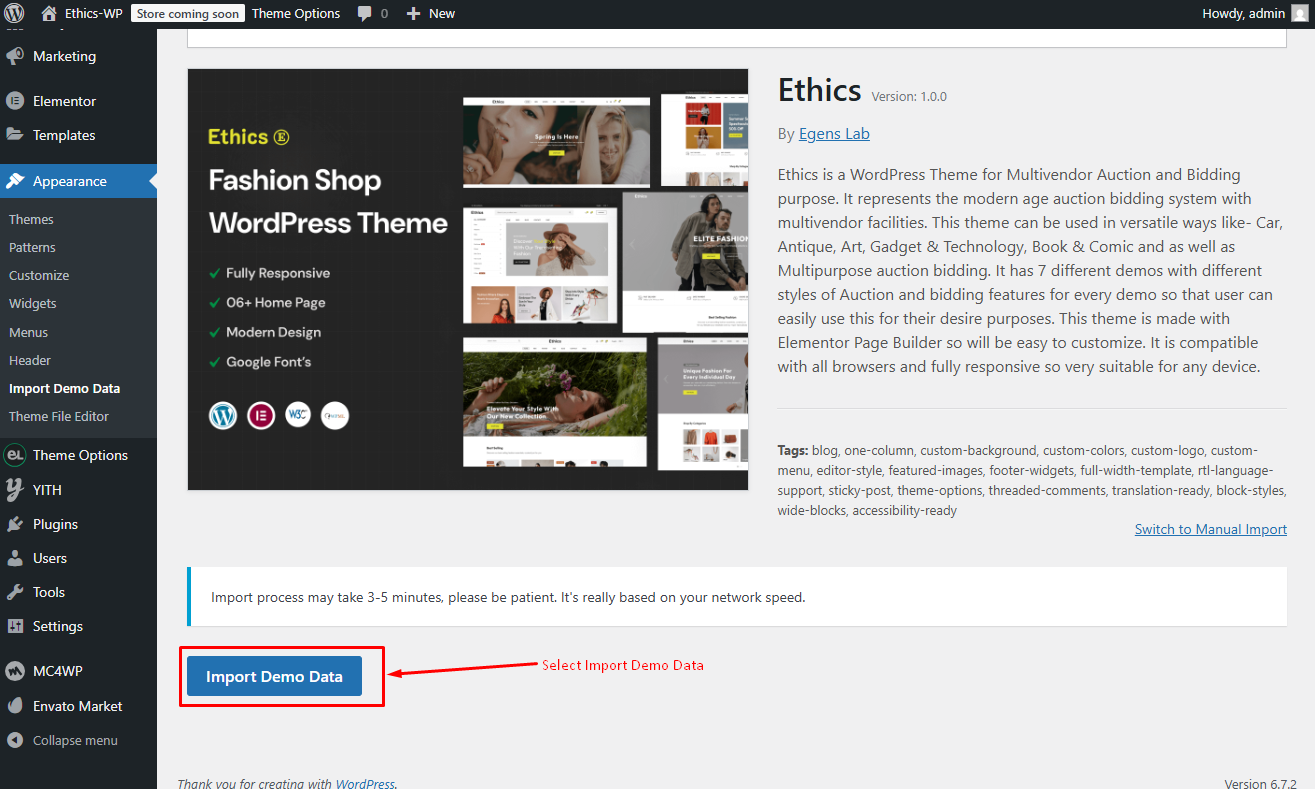Go to the Patterns submenu
Screen dimensions: 1315x789
(x=32, y=247)
